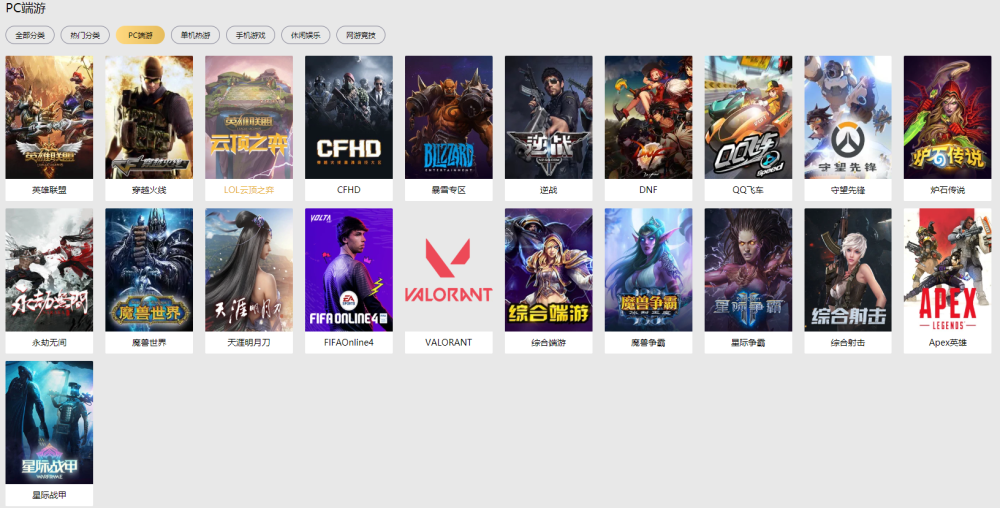Open the 星际争霸 cover image
The width and height of the screenshot is (1000, 508).
tap(748, 270)
